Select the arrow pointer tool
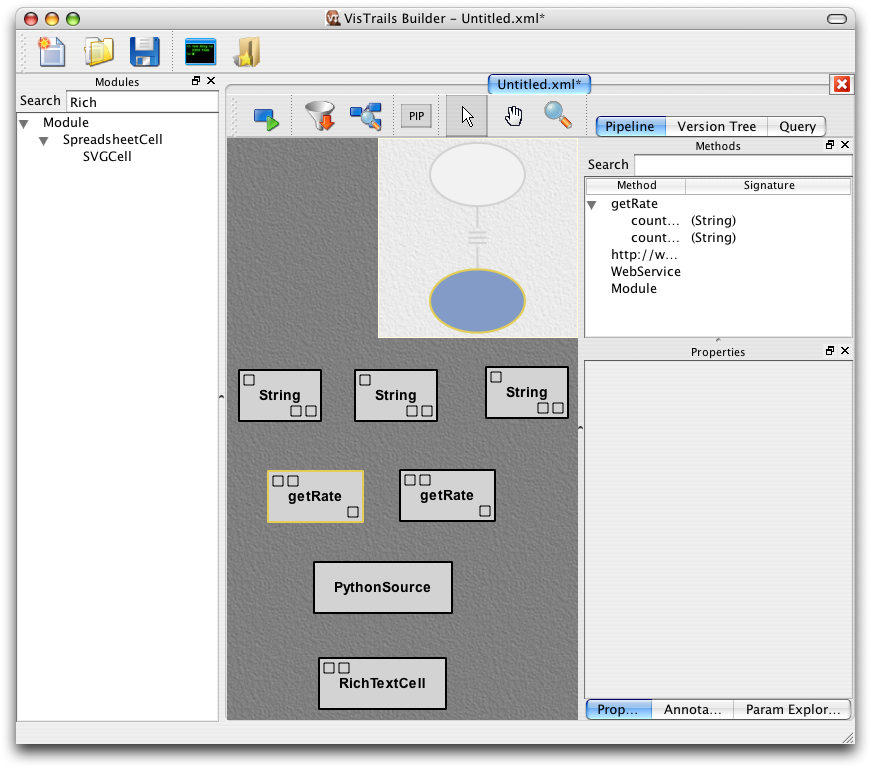871x768 pixels. coord(467,116)
